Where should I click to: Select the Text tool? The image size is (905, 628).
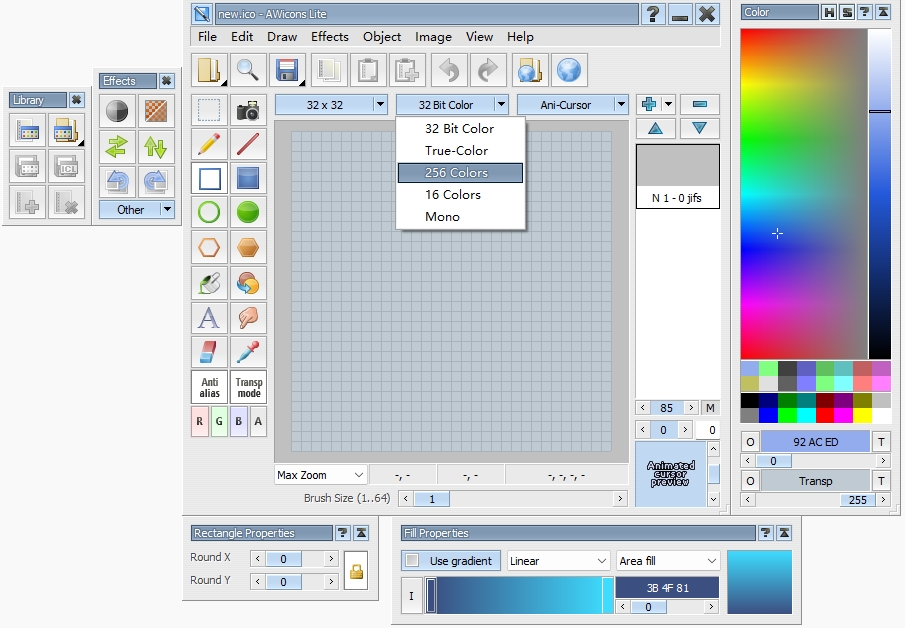(209, 317)
